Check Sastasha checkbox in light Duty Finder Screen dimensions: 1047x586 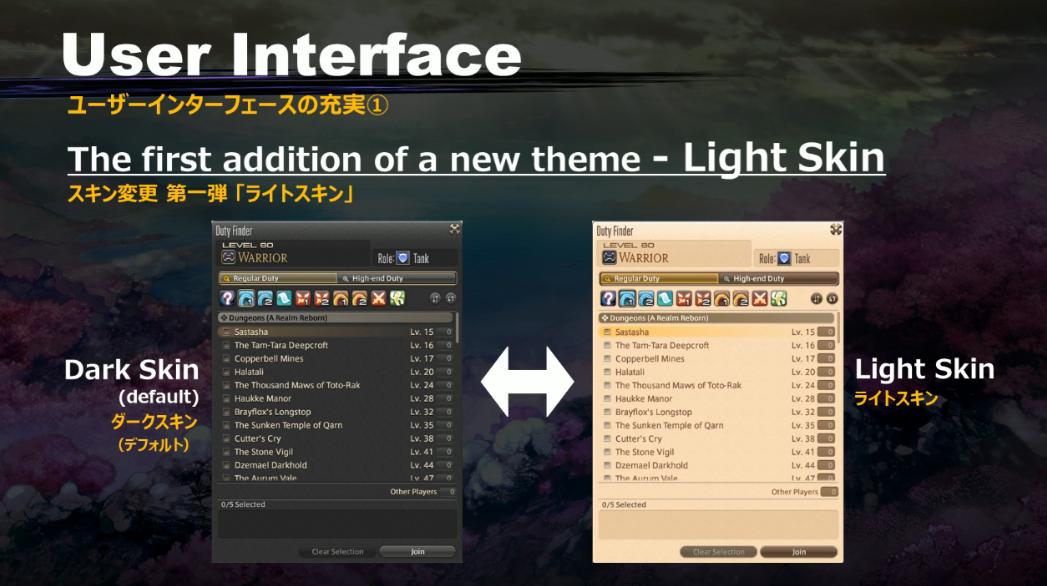tap(608, 332)
